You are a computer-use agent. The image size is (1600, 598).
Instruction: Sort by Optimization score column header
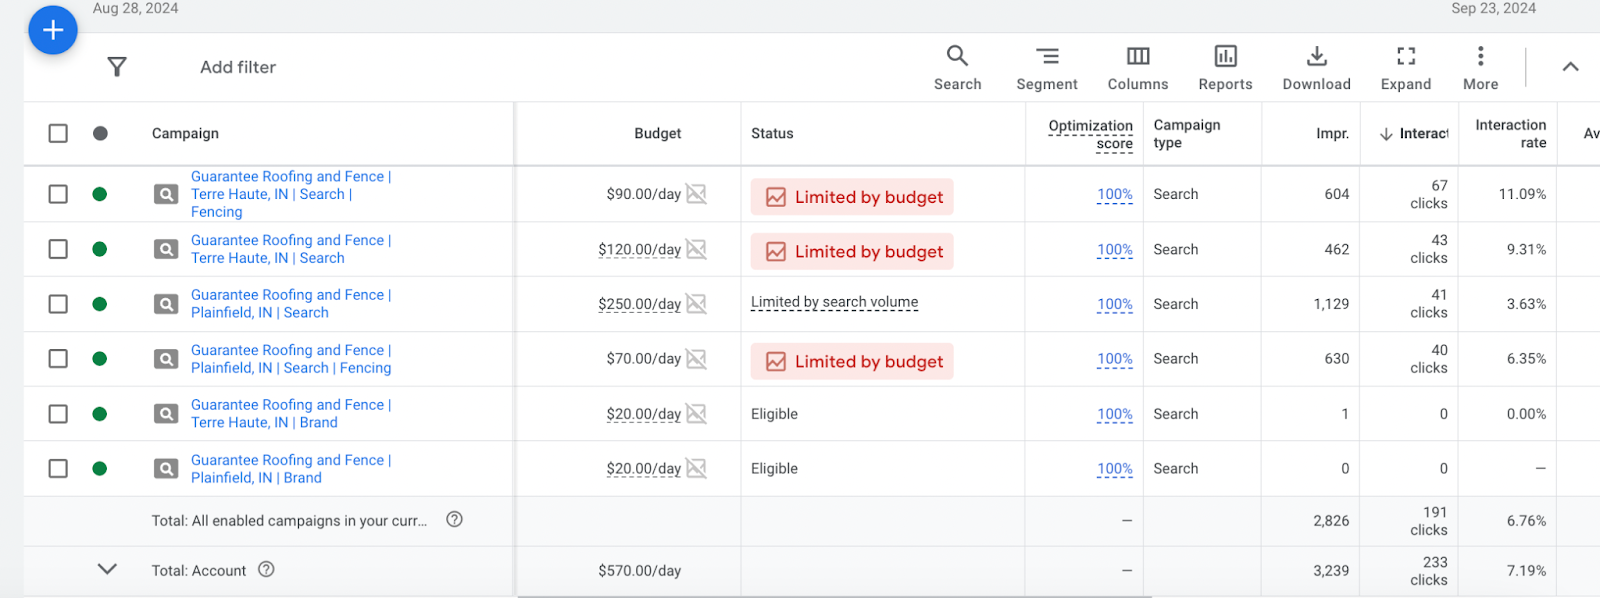click(1090, 134)
